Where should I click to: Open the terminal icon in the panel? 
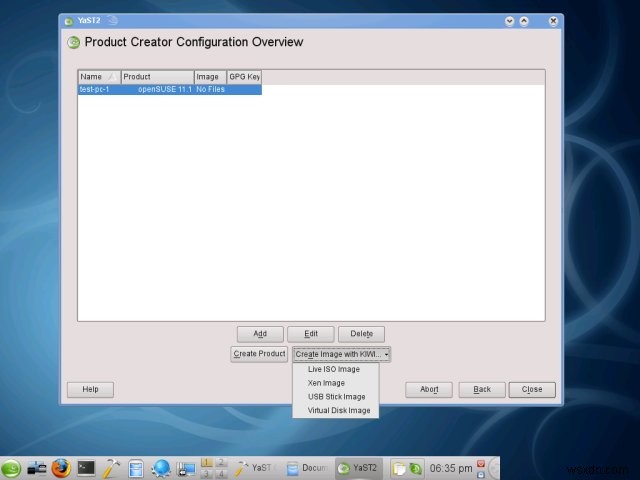pyautogui.click(x=87, y=467)
